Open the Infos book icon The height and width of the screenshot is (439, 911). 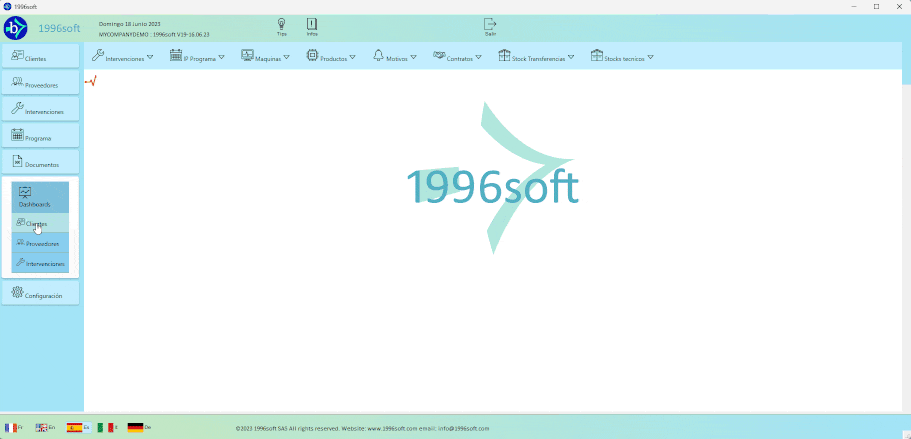[x=312, y=27]
